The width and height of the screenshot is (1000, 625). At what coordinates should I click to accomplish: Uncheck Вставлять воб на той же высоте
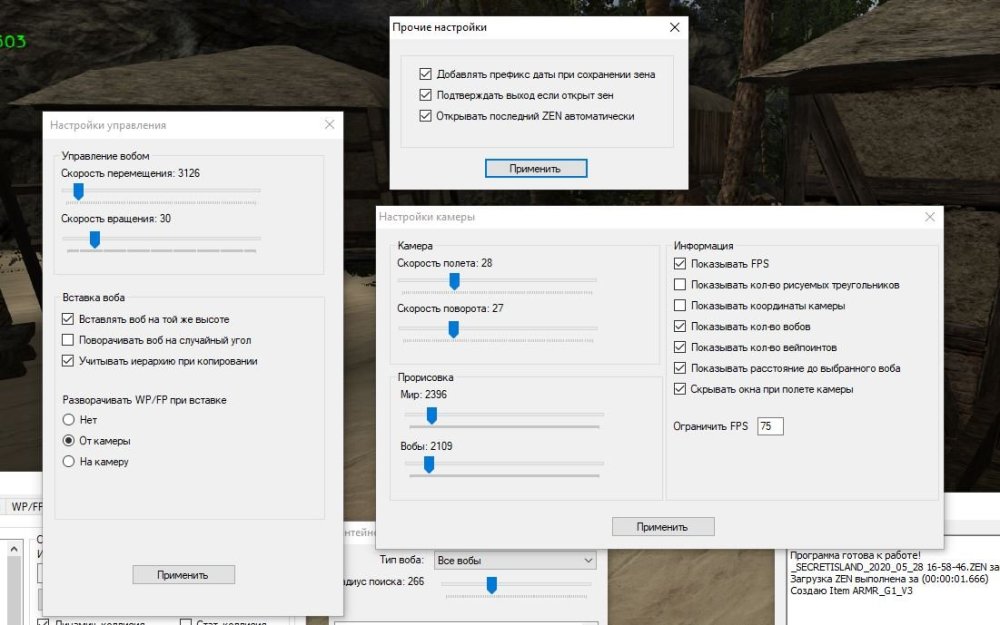click(68, 319)
